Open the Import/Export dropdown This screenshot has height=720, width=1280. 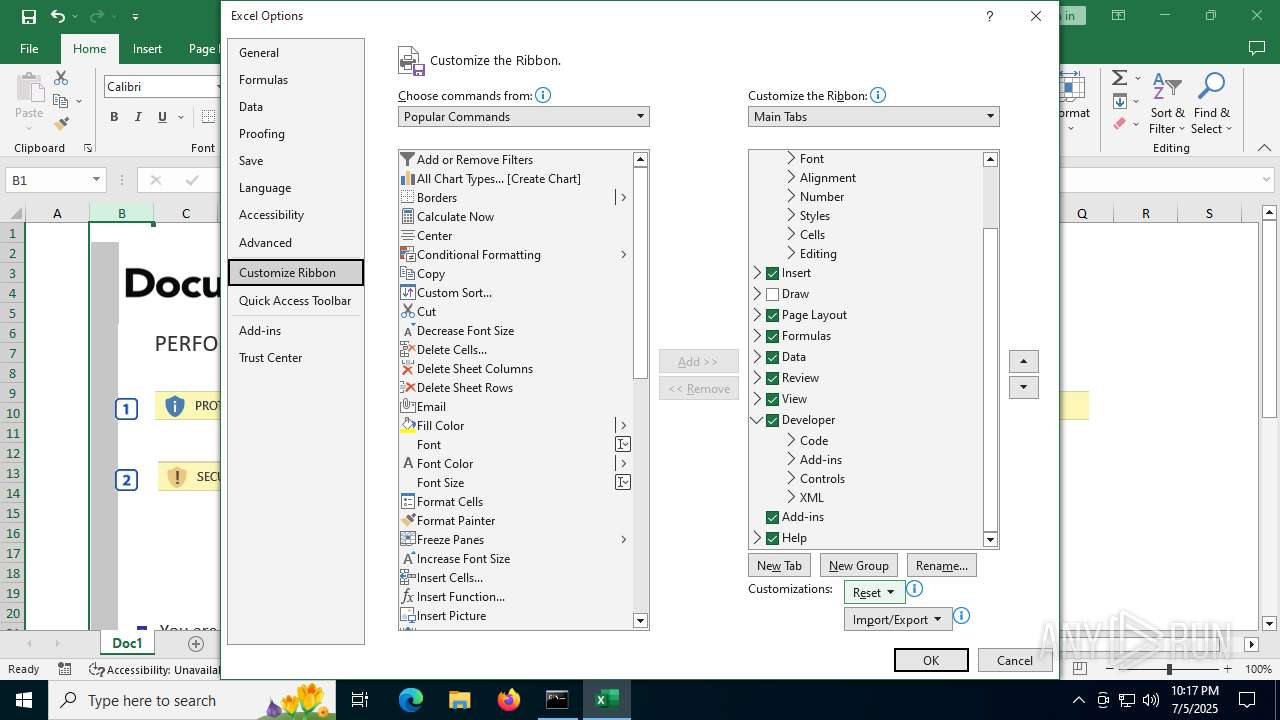897,619
